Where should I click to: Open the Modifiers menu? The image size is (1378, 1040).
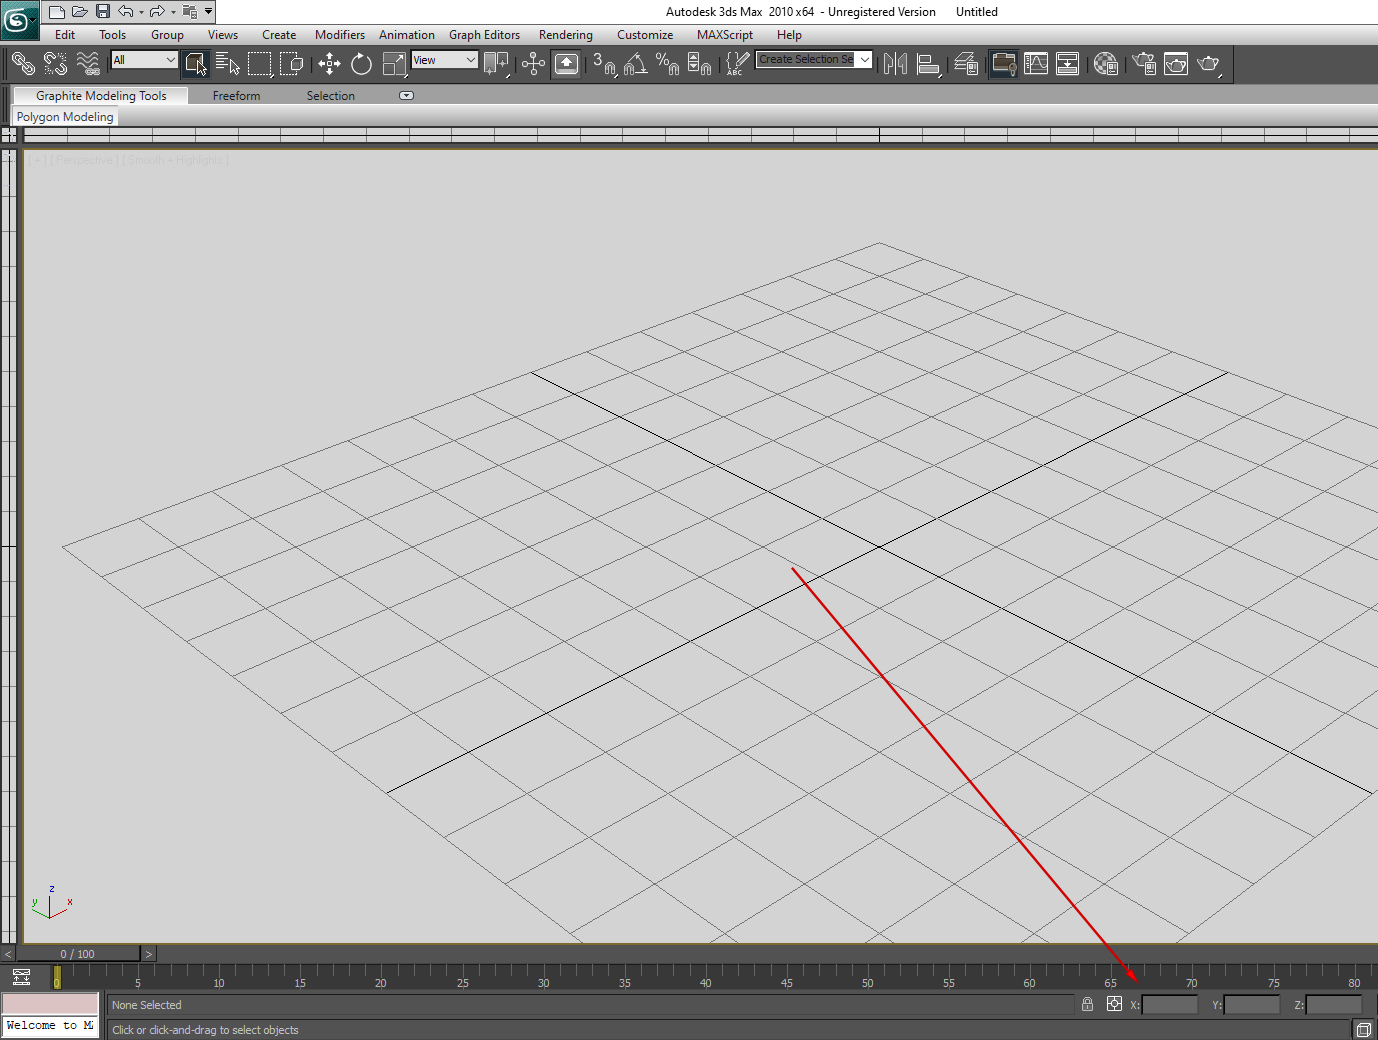coord(339,35)
